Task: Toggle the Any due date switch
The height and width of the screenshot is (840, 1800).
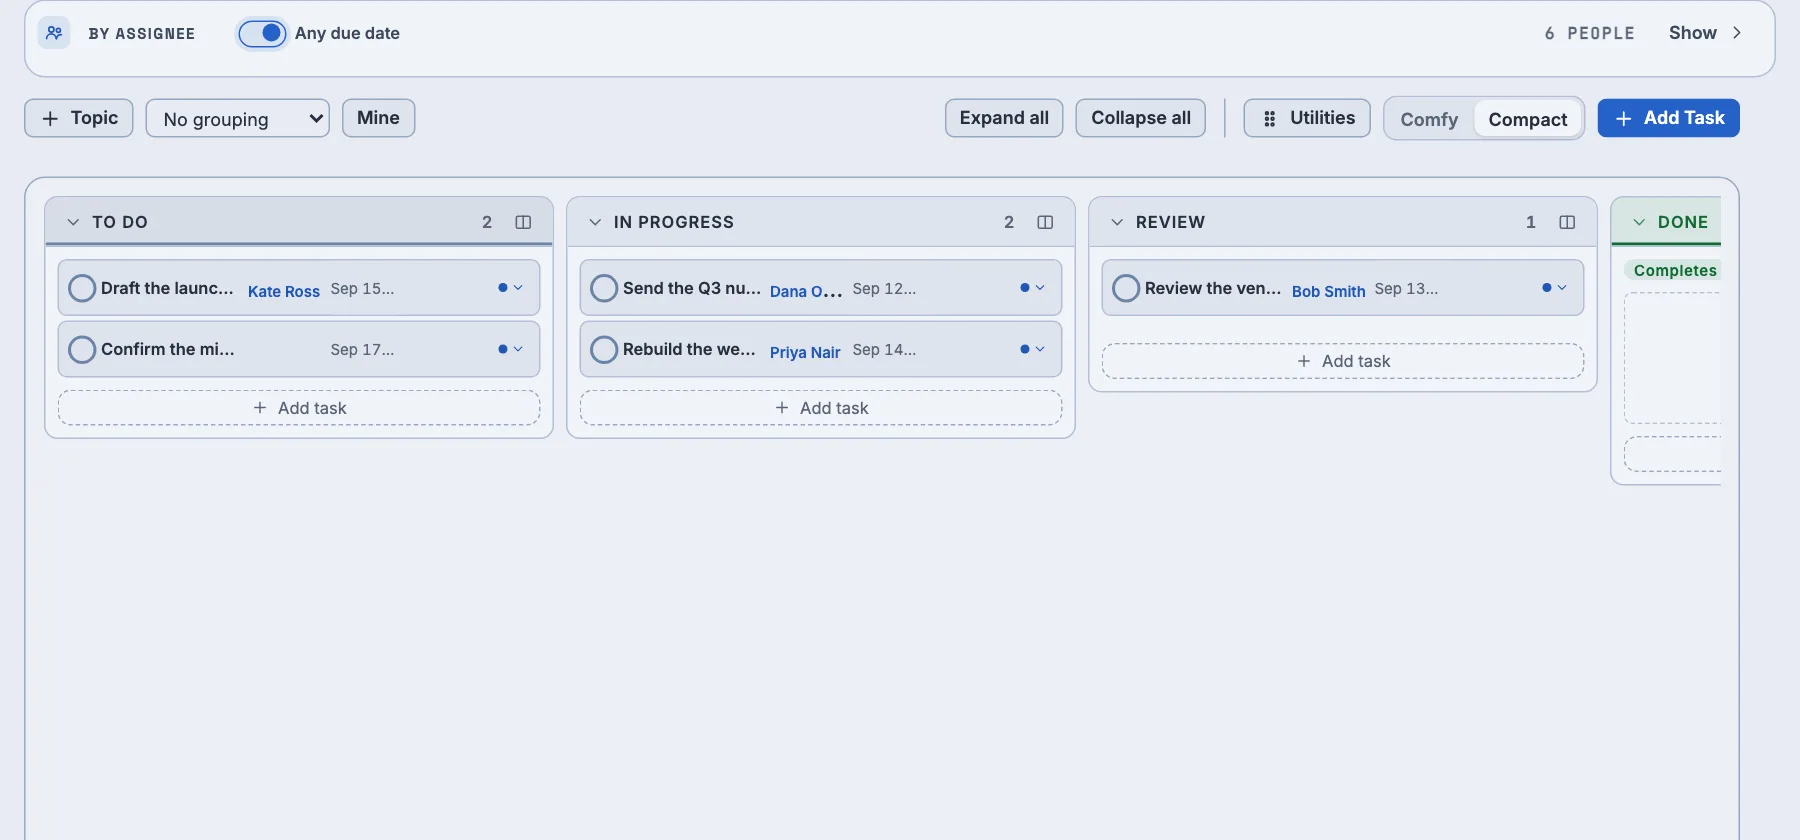Action: pos(262,33)
